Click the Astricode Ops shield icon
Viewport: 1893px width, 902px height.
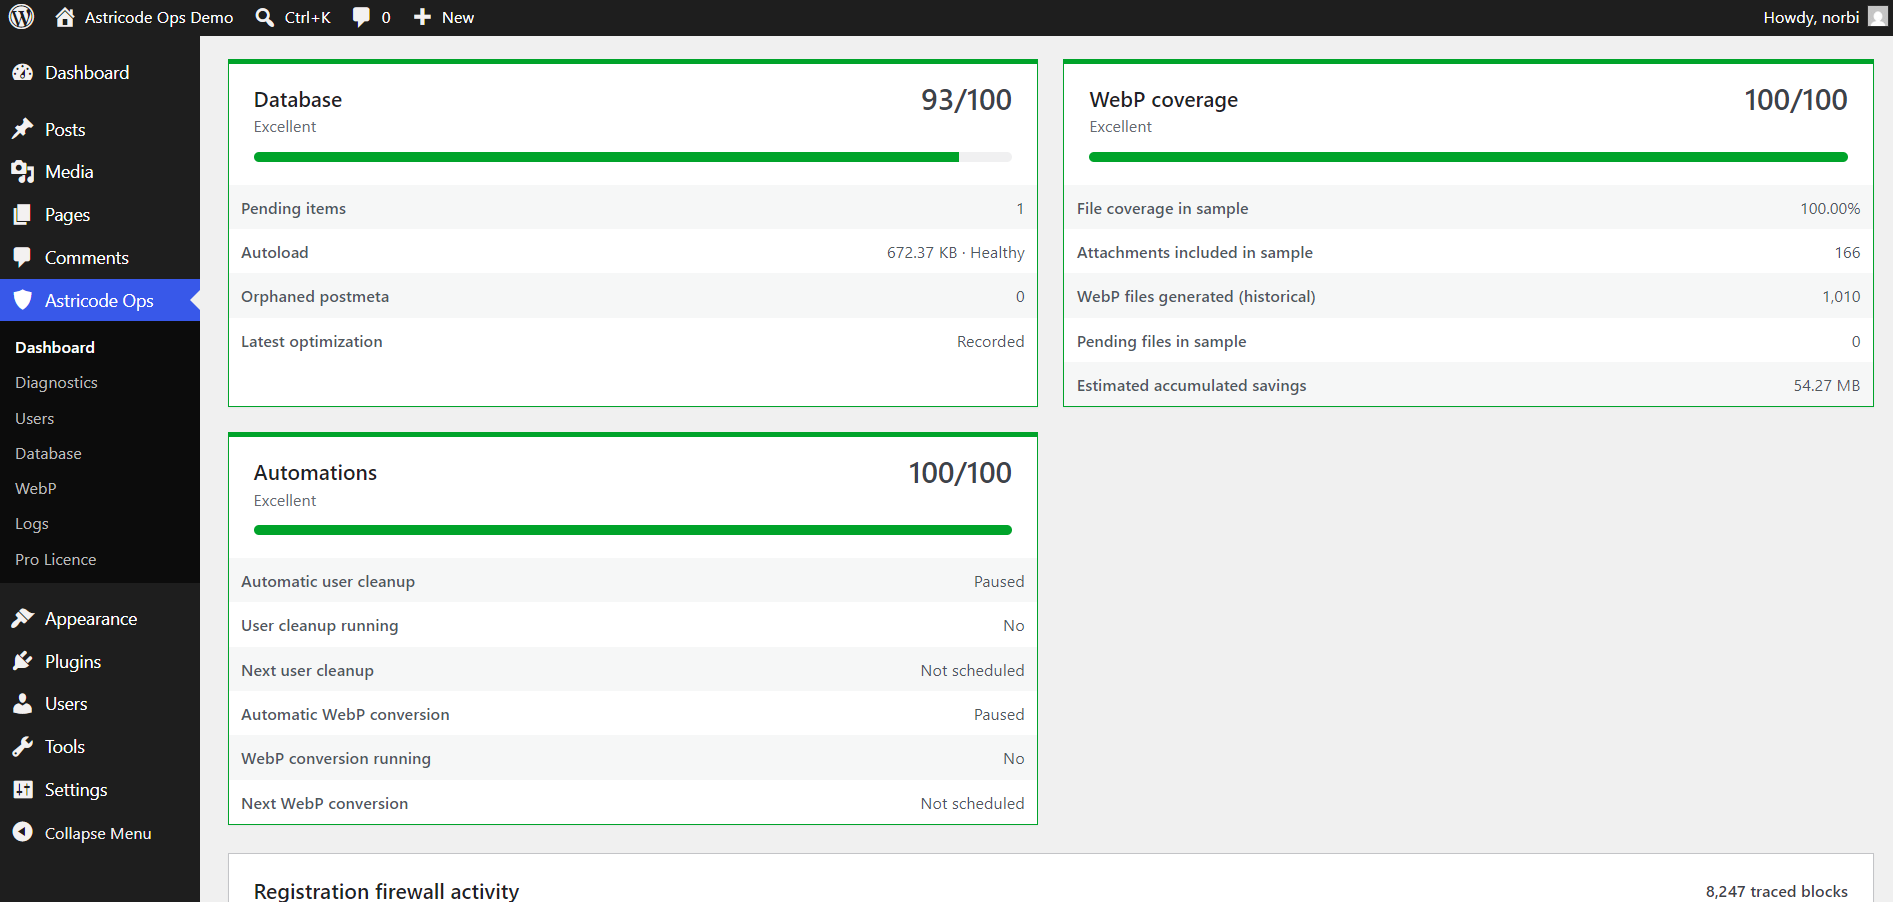(22, 300)
